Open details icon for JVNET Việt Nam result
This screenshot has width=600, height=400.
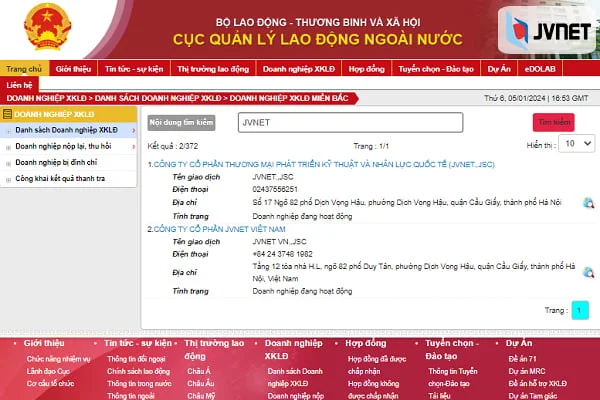click(x=588, y=272)
